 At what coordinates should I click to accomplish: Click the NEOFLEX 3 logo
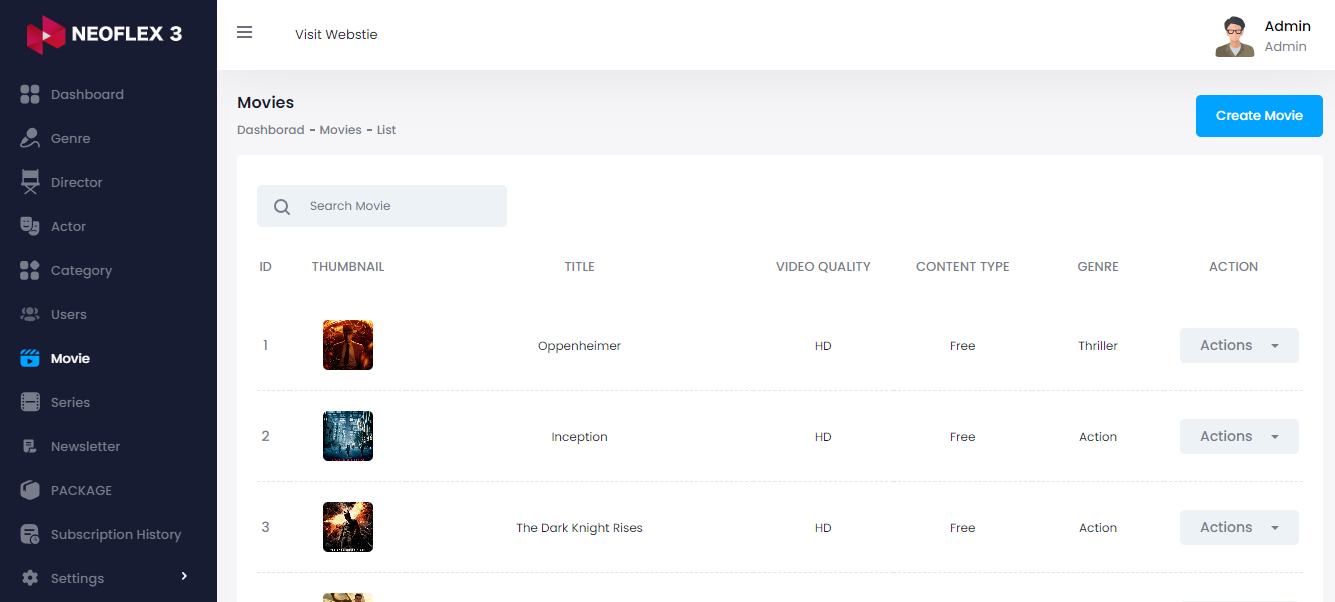[104, 34]
